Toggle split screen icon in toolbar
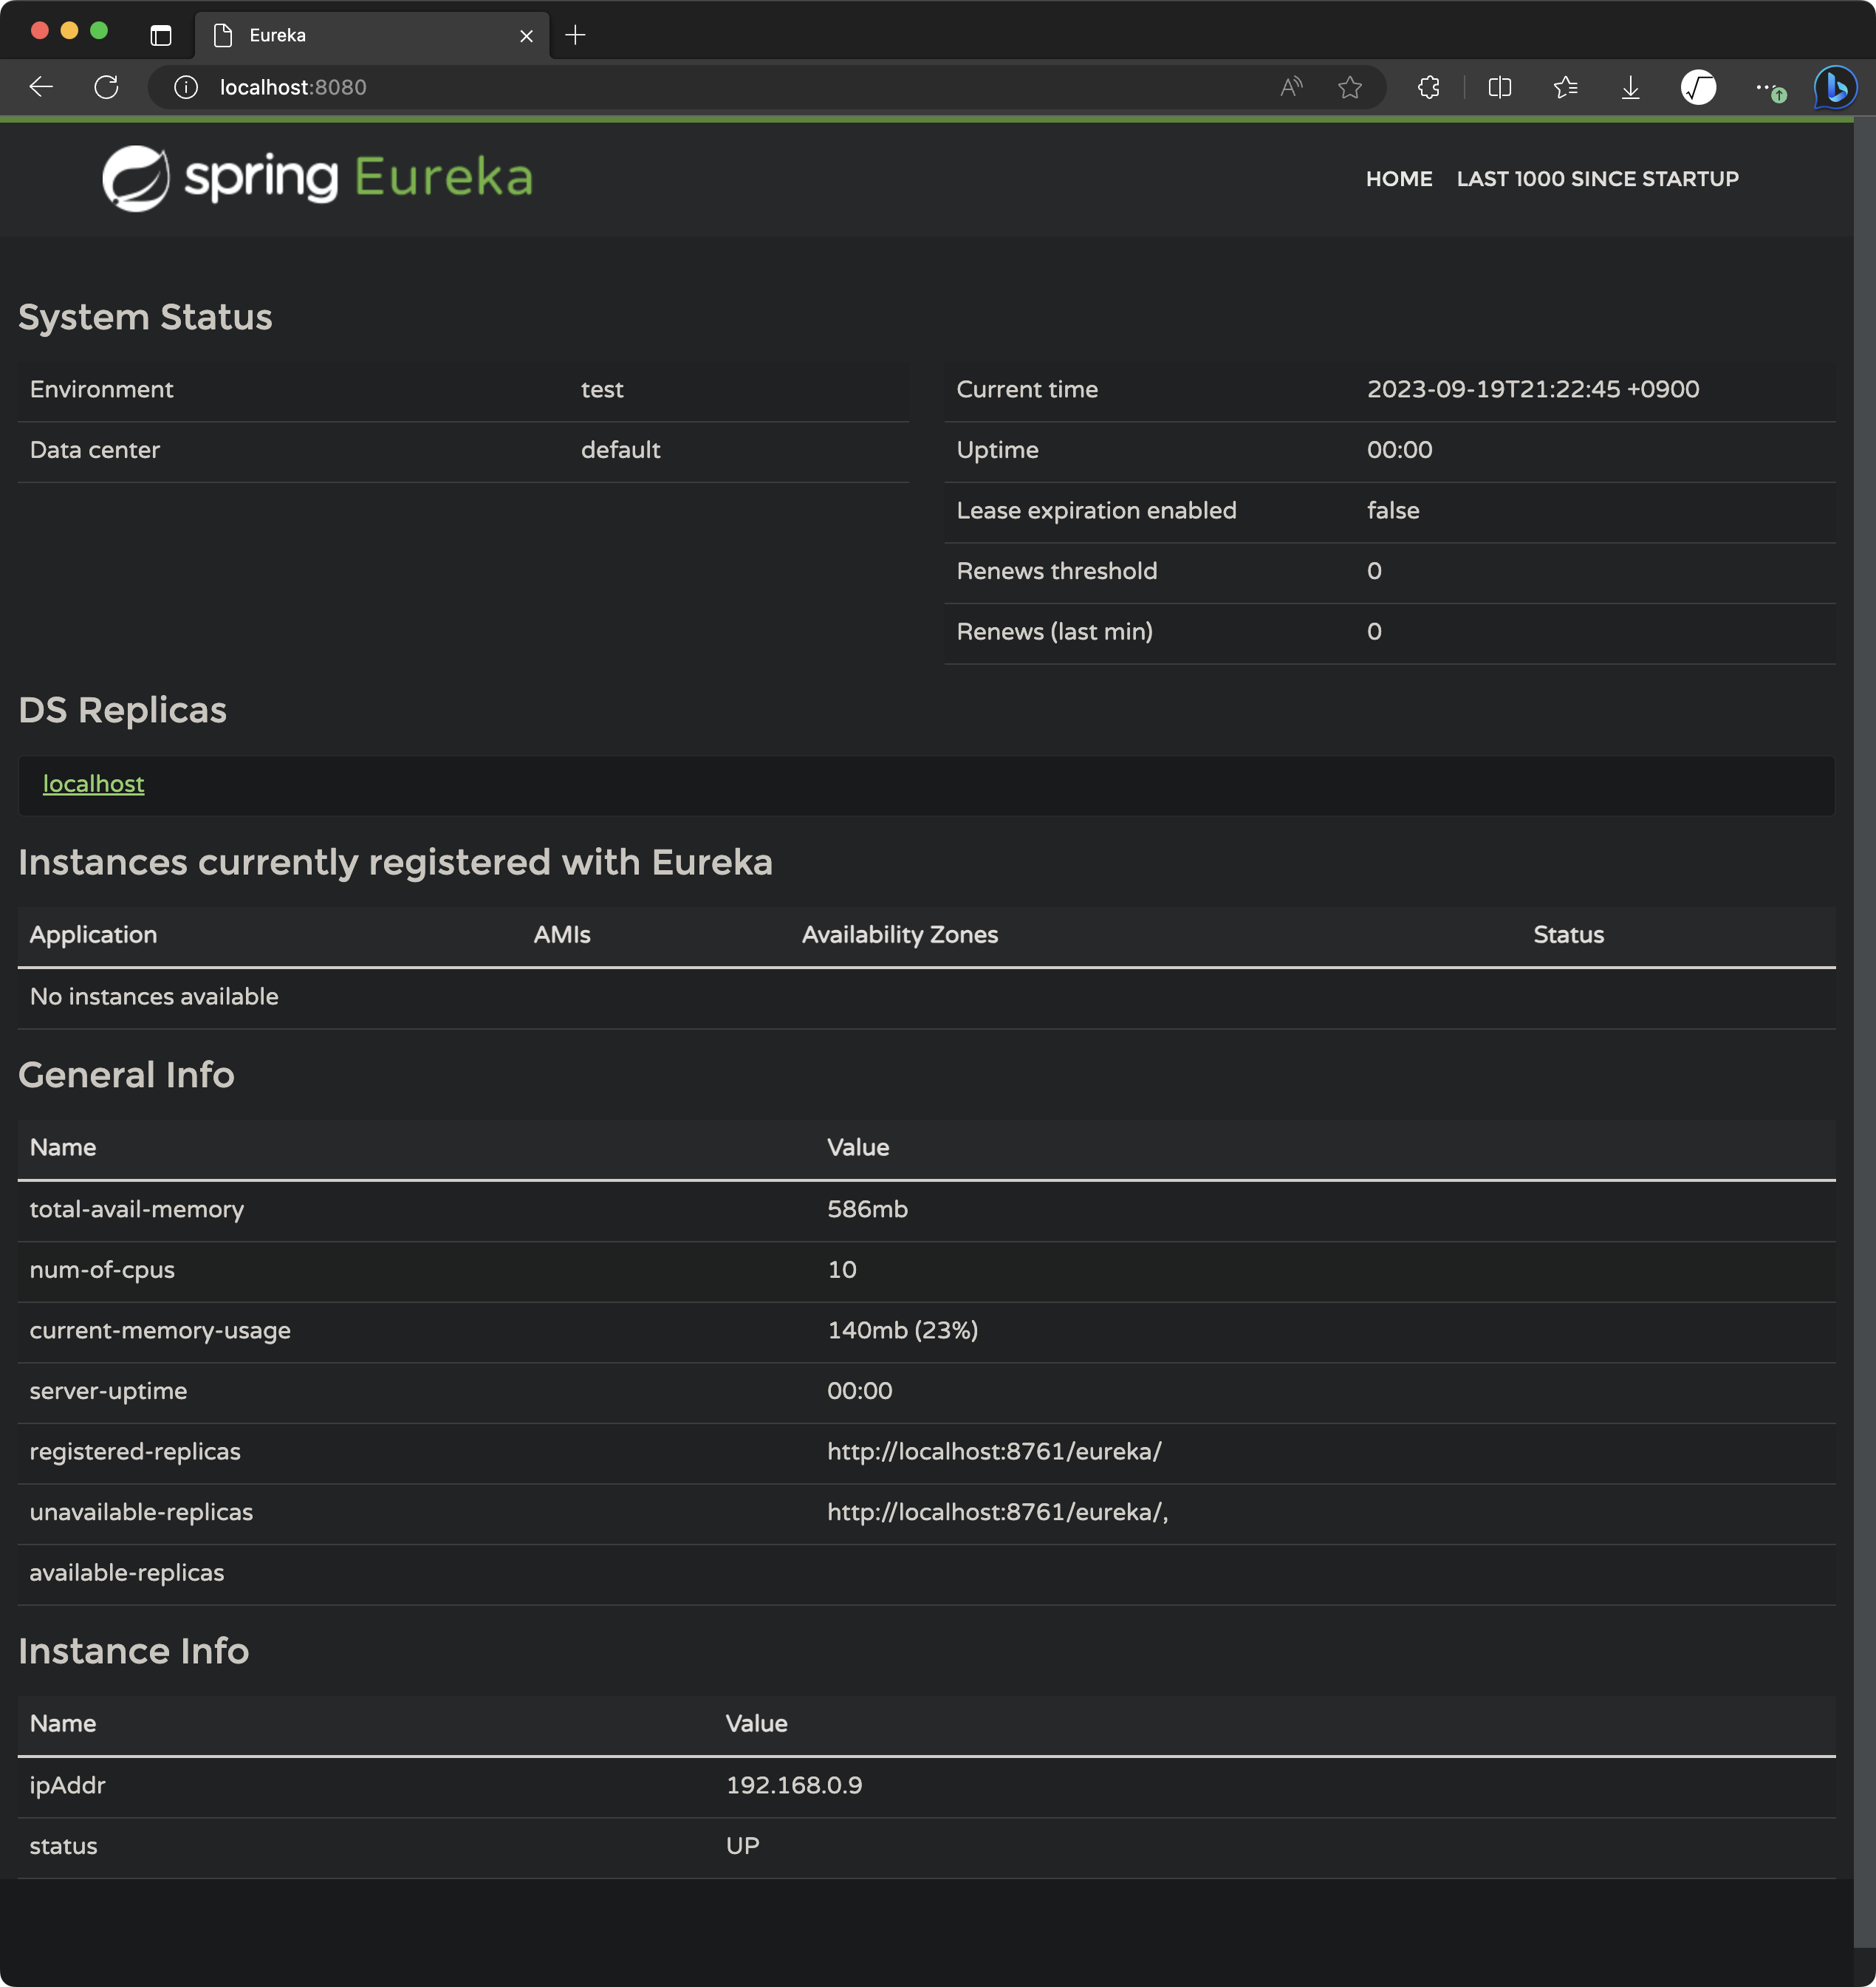The image size is (1876, 1987). pos(1499,87)
